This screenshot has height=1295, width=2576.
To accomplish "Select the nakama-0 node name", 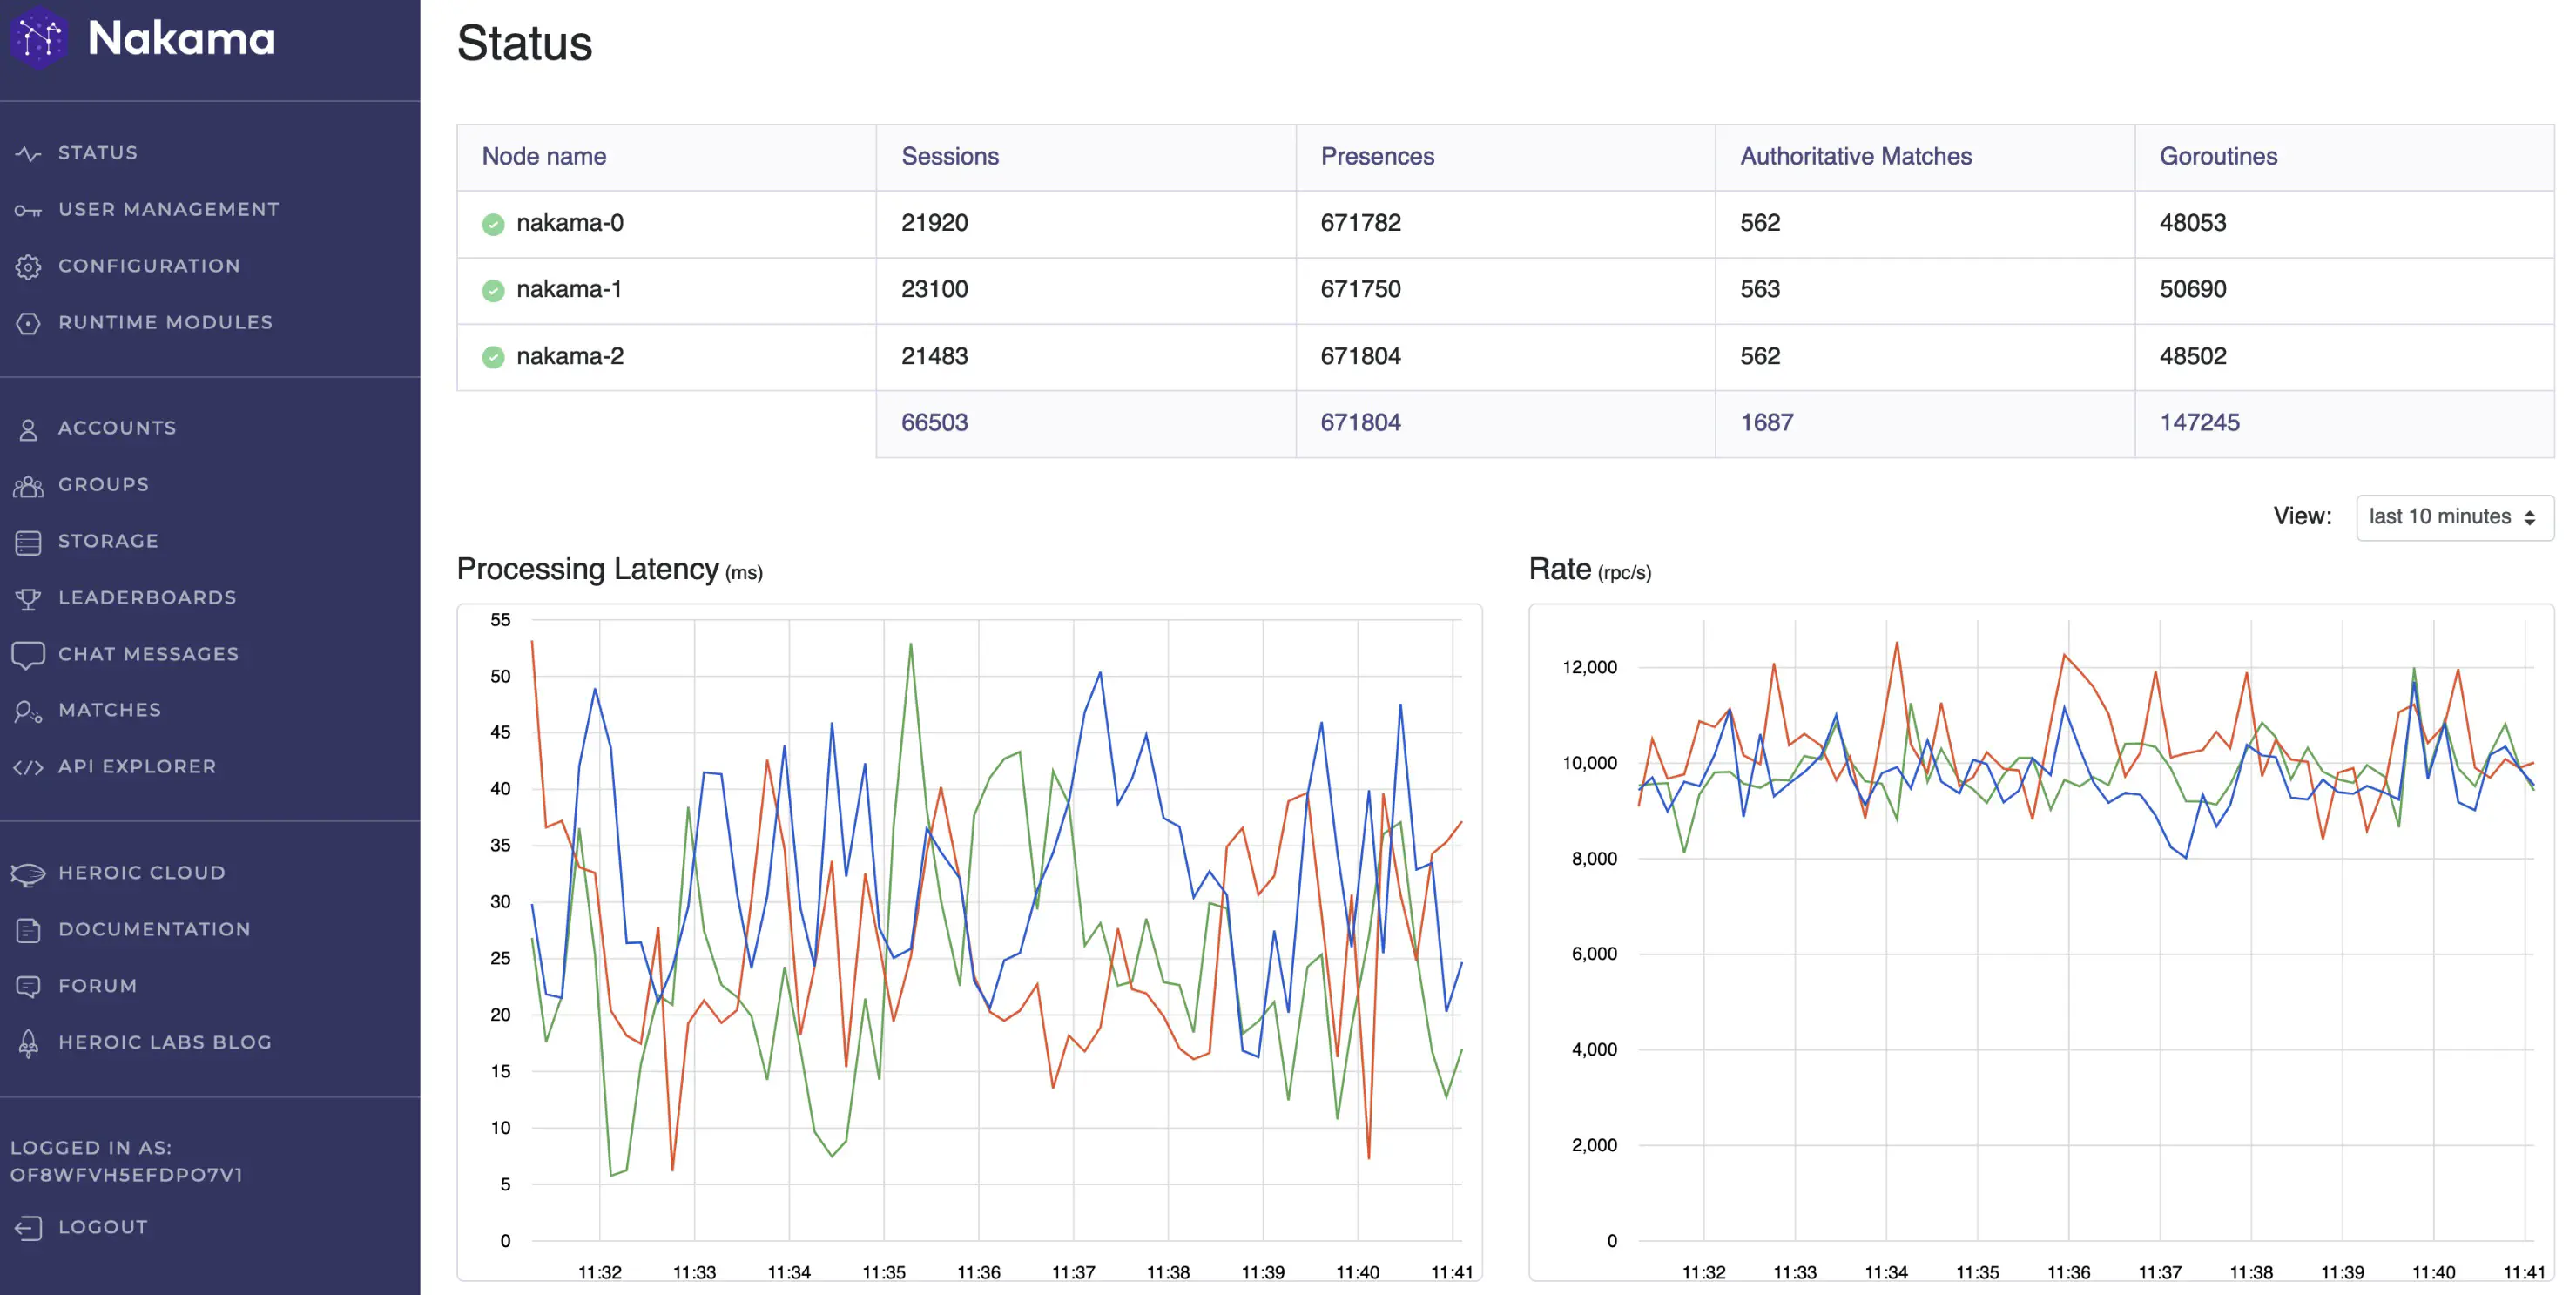I will pyautogui.click(x=570, y=223).
